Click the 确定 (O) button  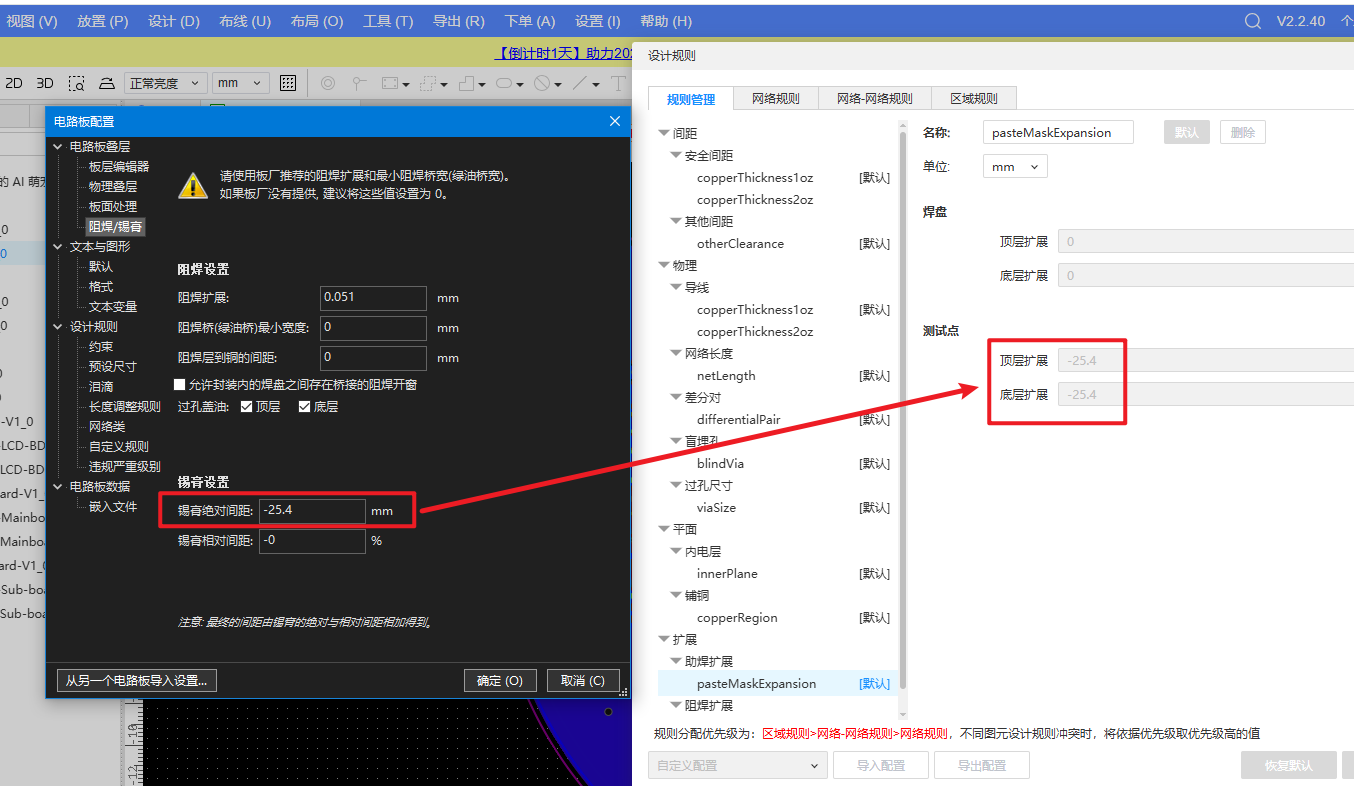500,681
